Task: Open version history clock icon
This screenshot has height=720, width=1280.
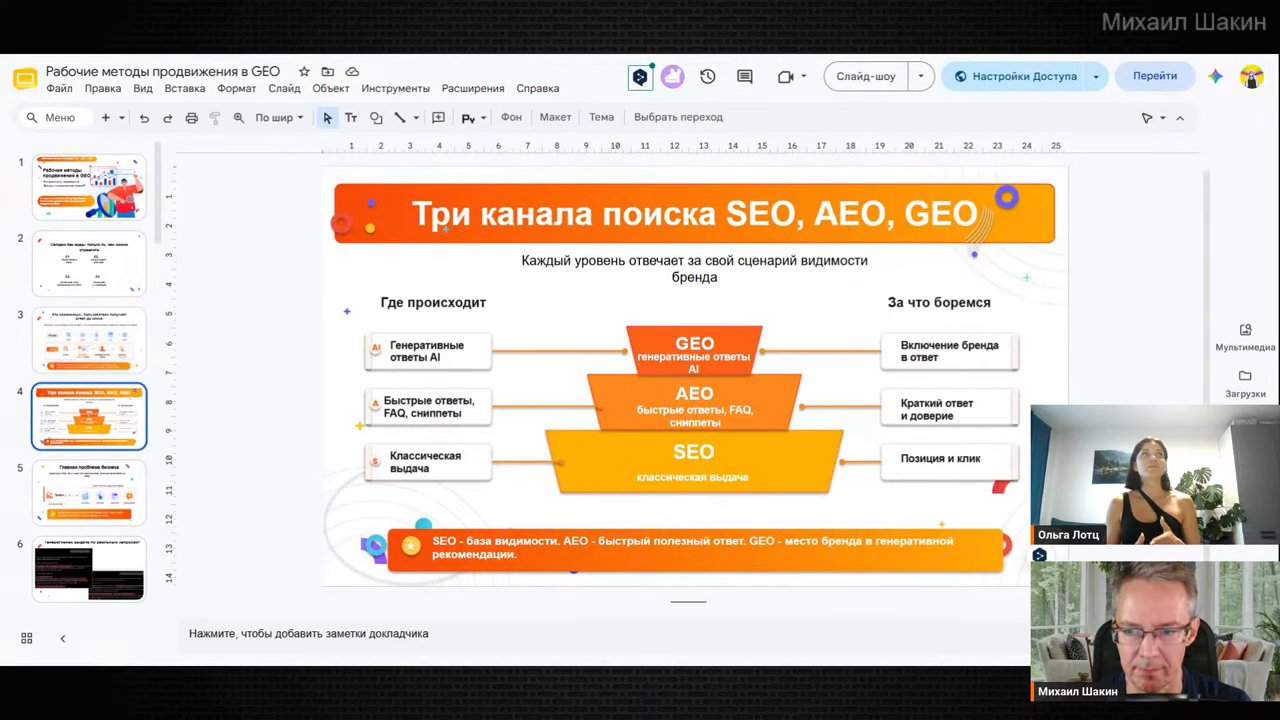Action: 708,77
